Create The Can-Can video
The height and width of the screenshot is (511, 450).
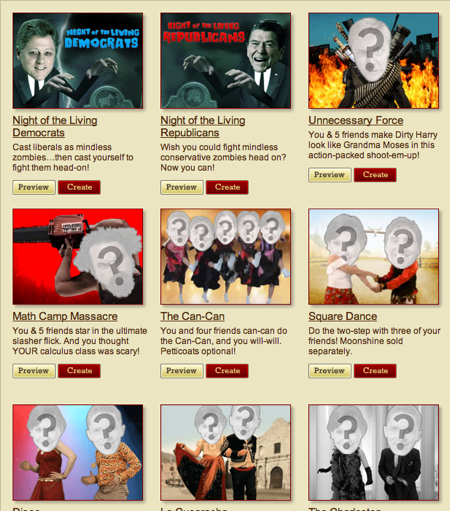227,371
